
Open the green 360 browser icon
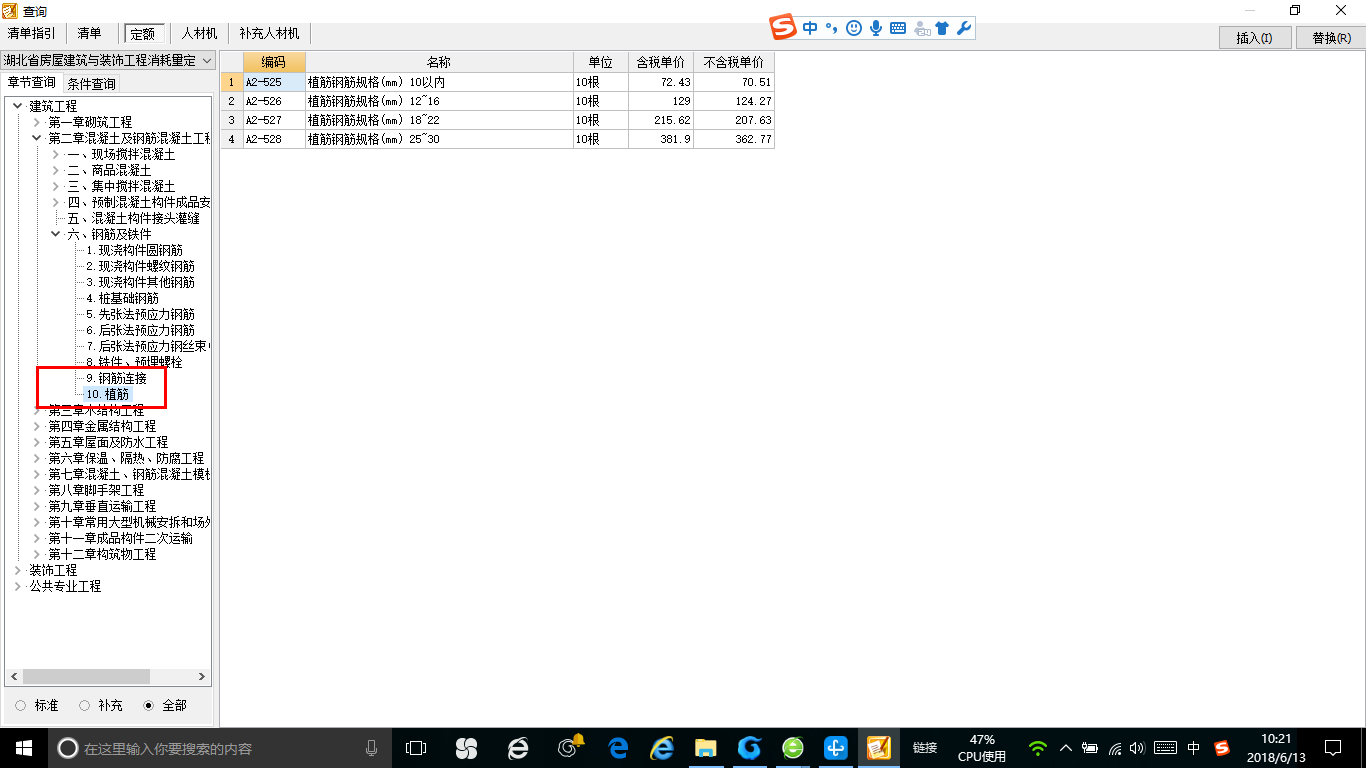(793, 748)
